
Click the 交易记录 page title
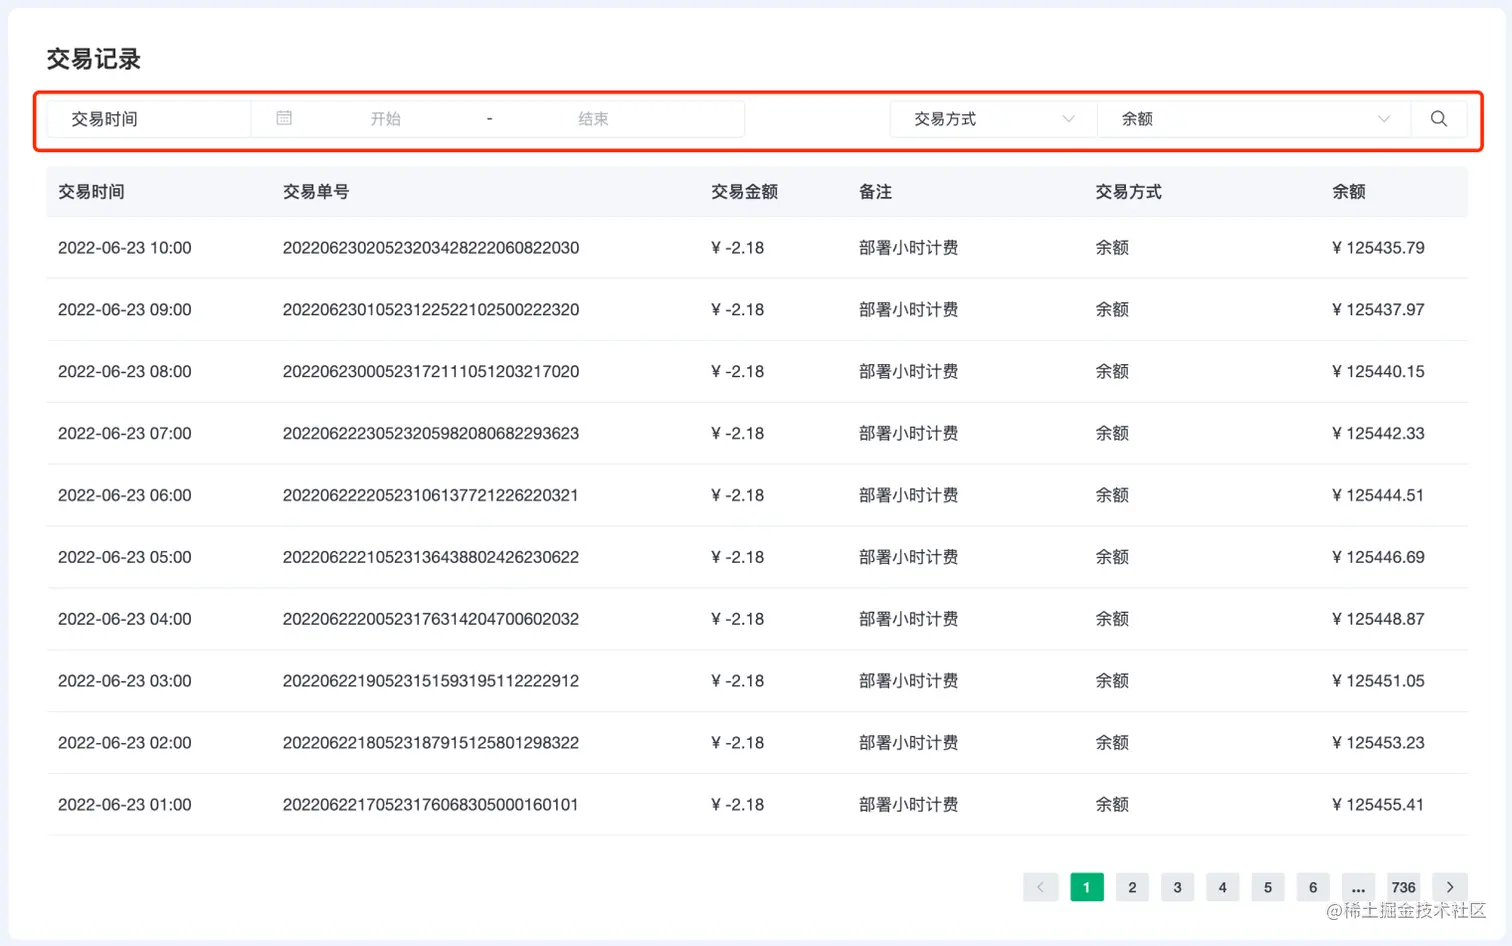(x=93, y=59)
